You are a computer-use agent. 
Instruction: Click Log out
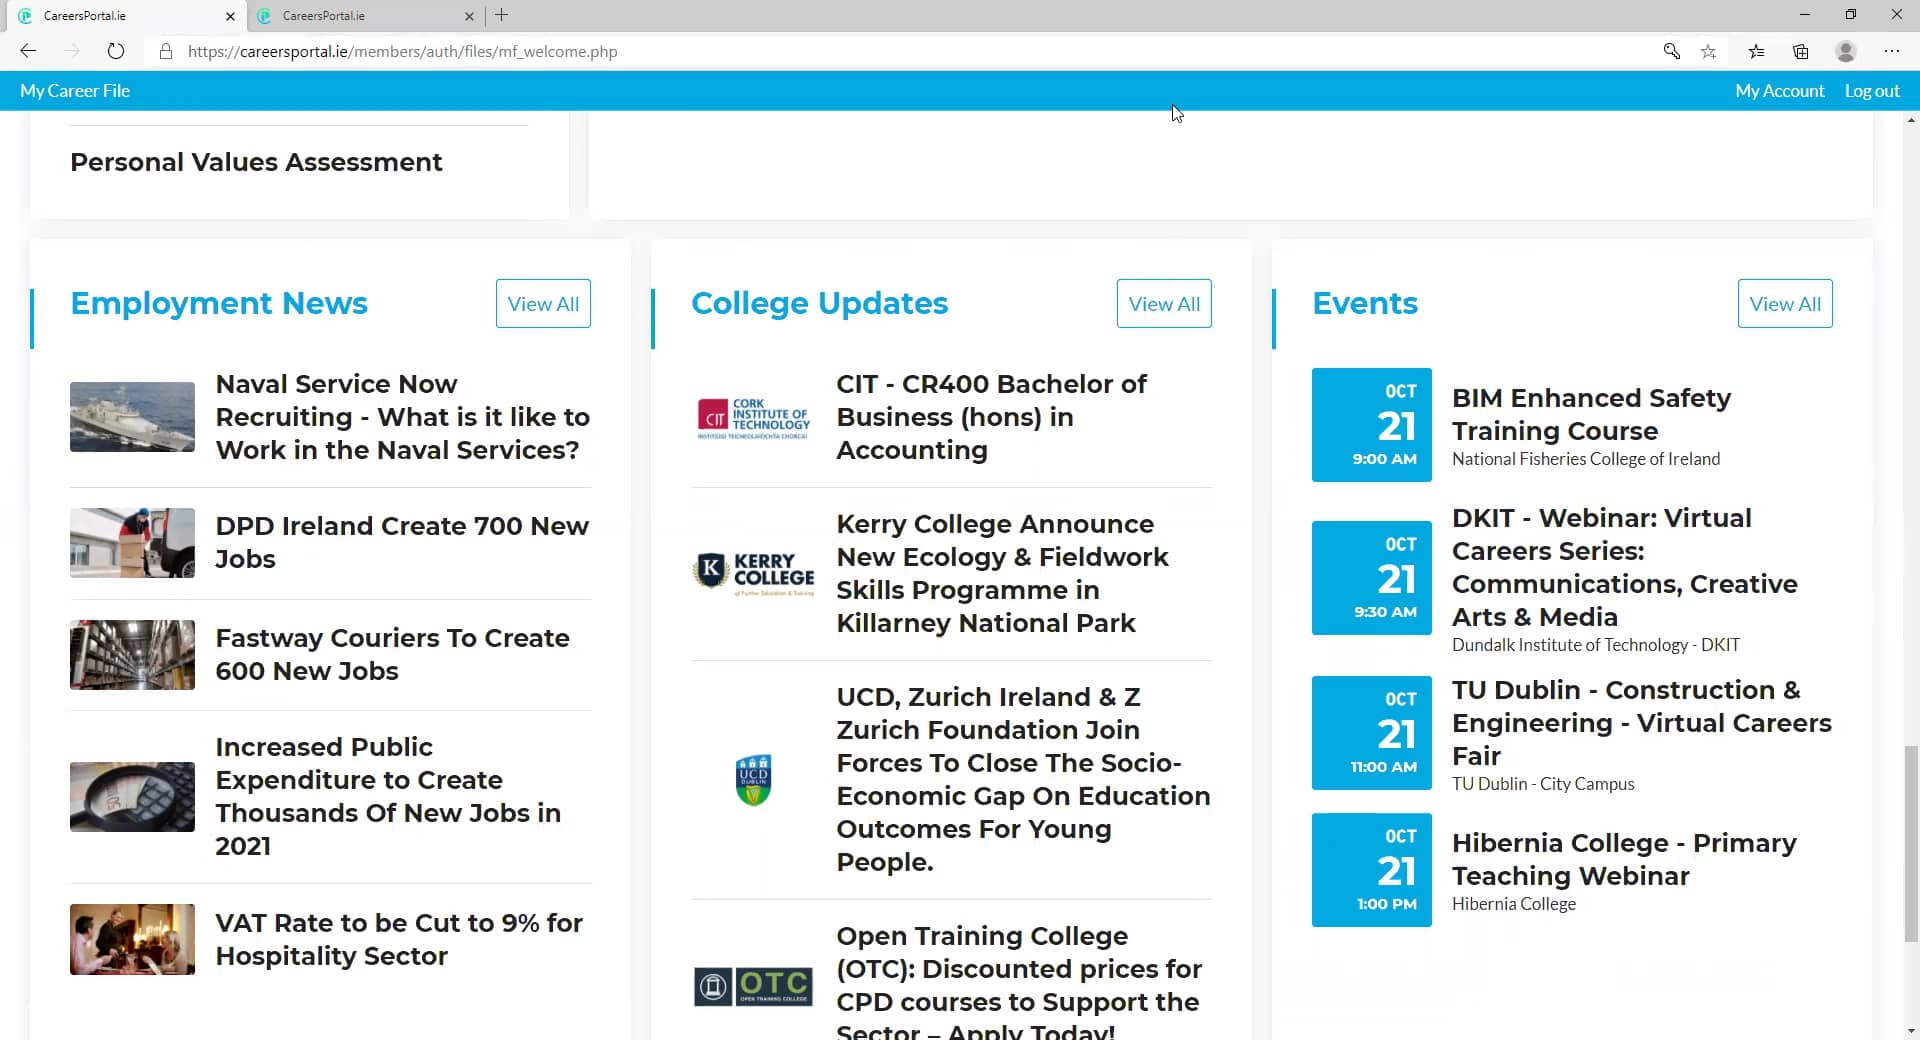[x=1871, y=90]
